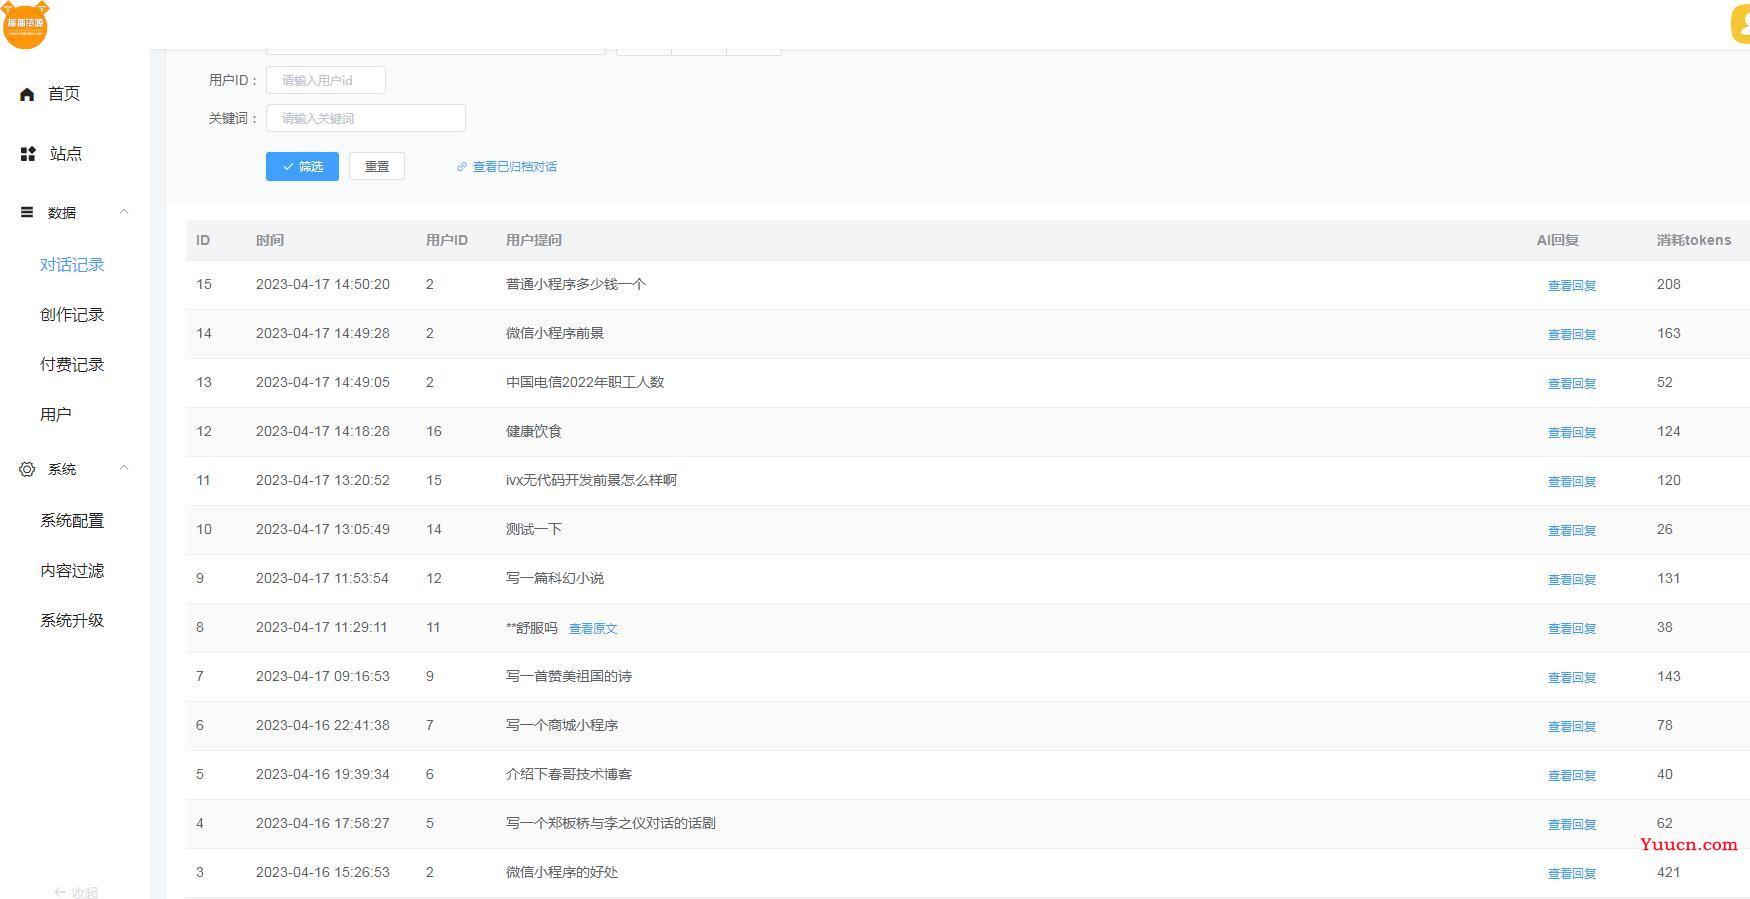Image resolution: width=1750 pixels, height=899 pixels.
Task: Click 查看回复 for 健康饮食 row
Action: click(x=1572, y=433)
